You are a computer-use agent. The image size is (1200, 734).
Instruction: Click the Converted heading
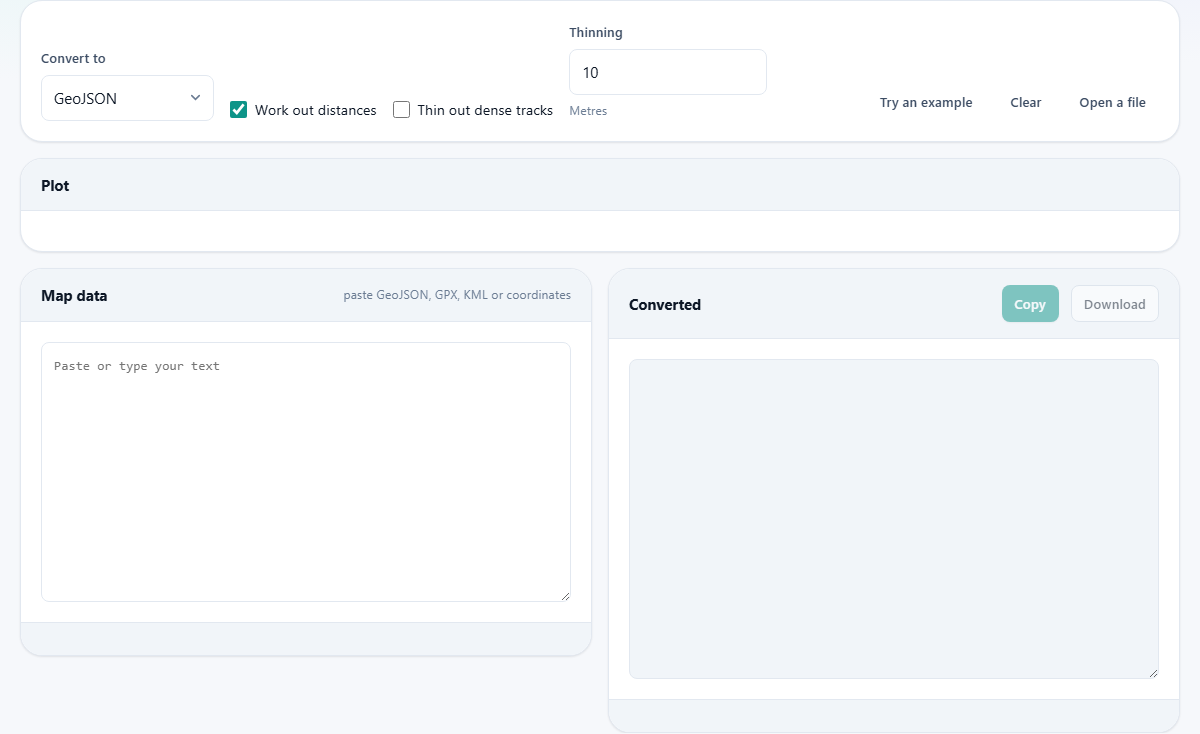click(x=665, y=304)
